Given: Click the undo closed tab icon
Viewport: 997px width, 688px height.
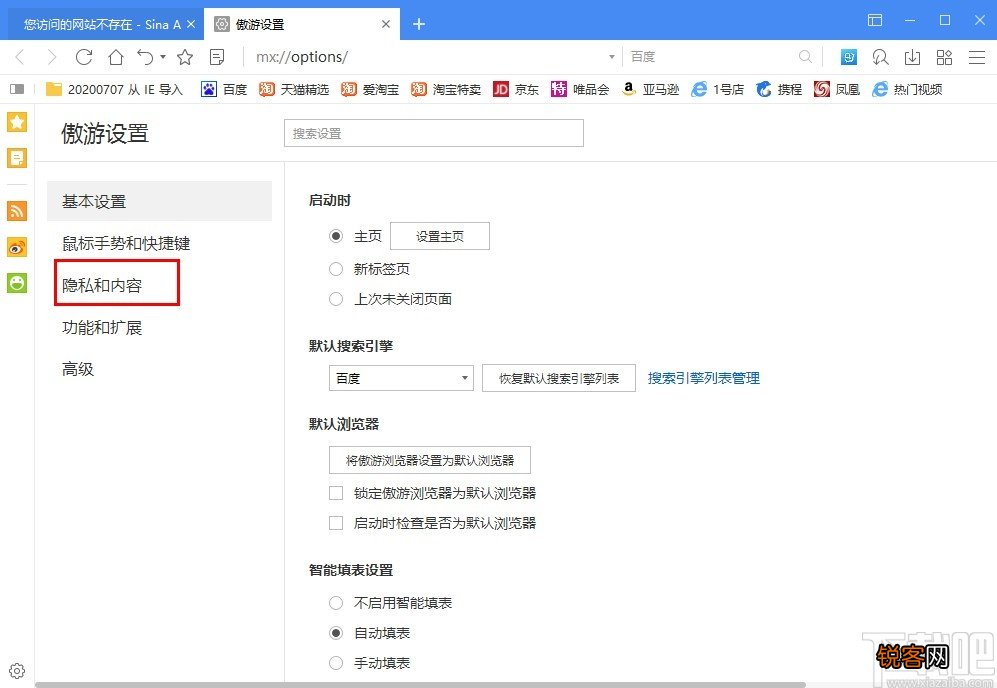Looking at the screenshot, I should click(146, 57).
